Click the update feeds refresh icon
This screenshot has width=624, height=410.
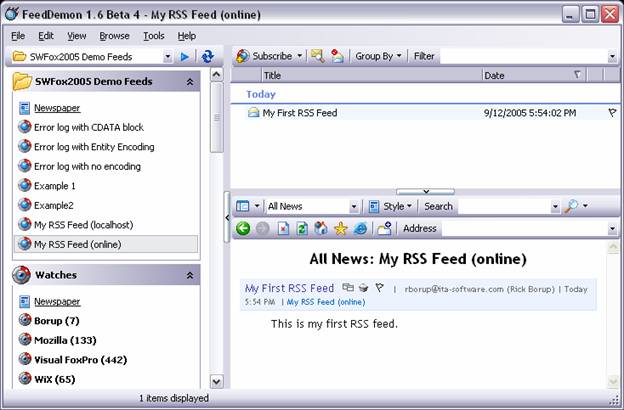click(207, 57)
